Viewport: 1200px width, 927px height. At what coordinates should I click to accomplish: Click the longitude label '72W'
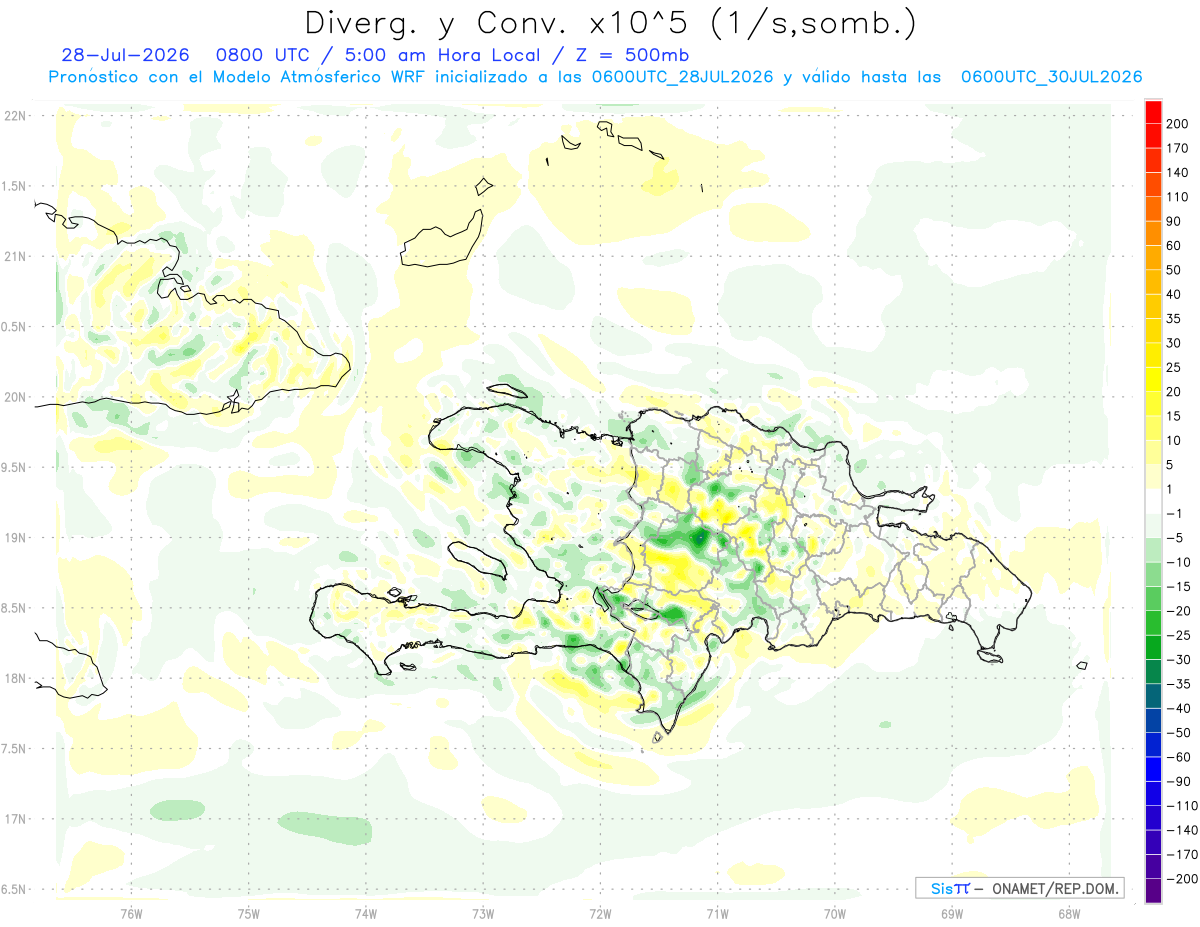click(x=600, y=913)
